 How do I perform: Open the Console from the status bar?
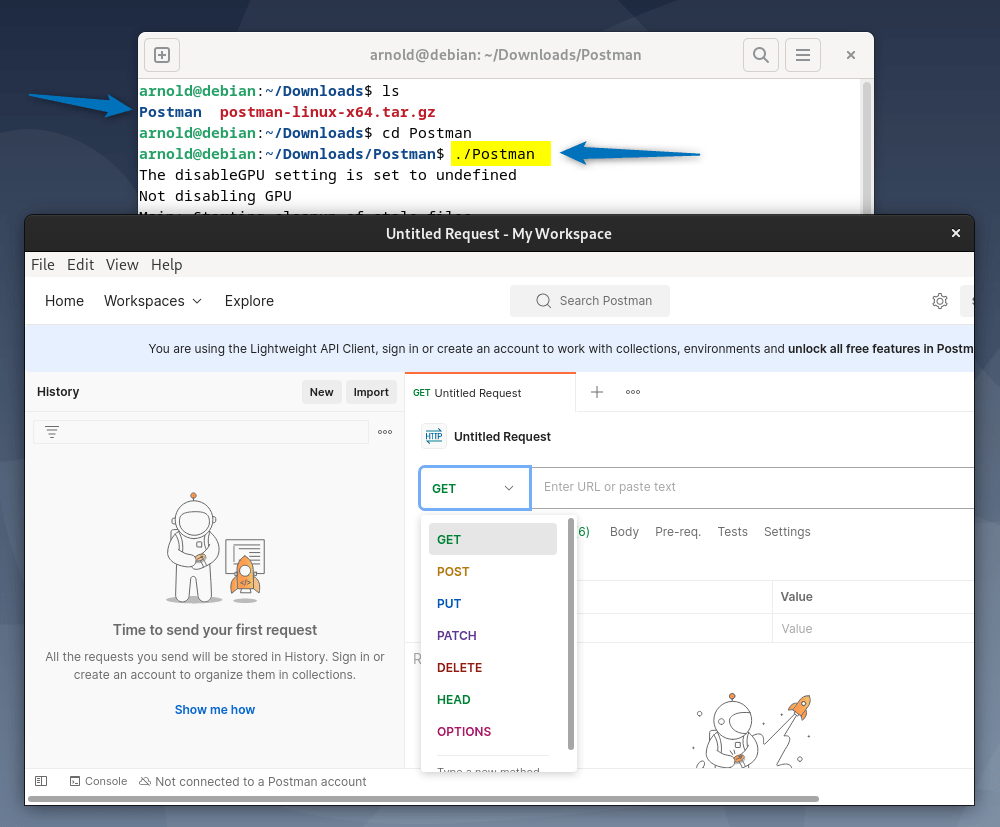(x=98, y=781)
